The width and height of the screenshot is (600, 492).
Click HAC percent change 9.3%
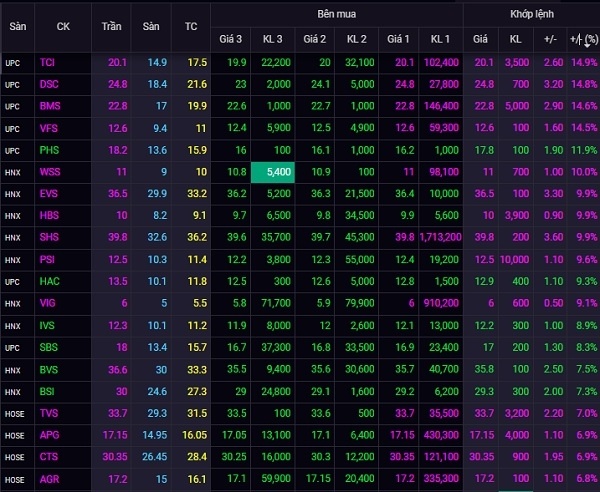587,282
